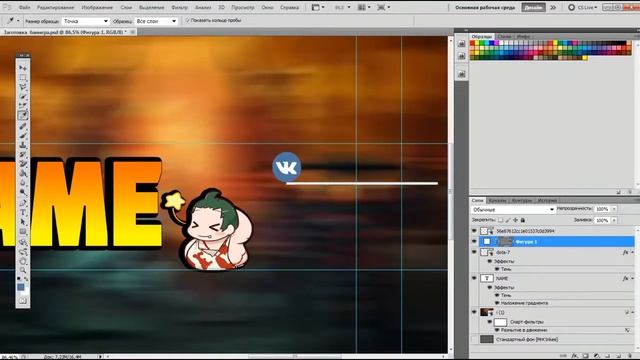The height and width of the screenshot is (360, 640).
Task: Switch to the Стили tab
Action: point(504,36)
